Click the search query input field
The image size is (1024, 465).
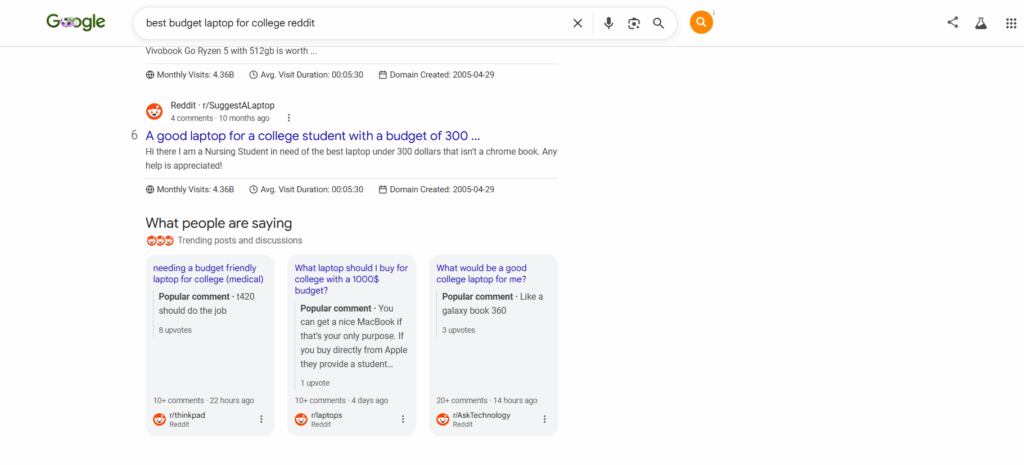(353, 24)
